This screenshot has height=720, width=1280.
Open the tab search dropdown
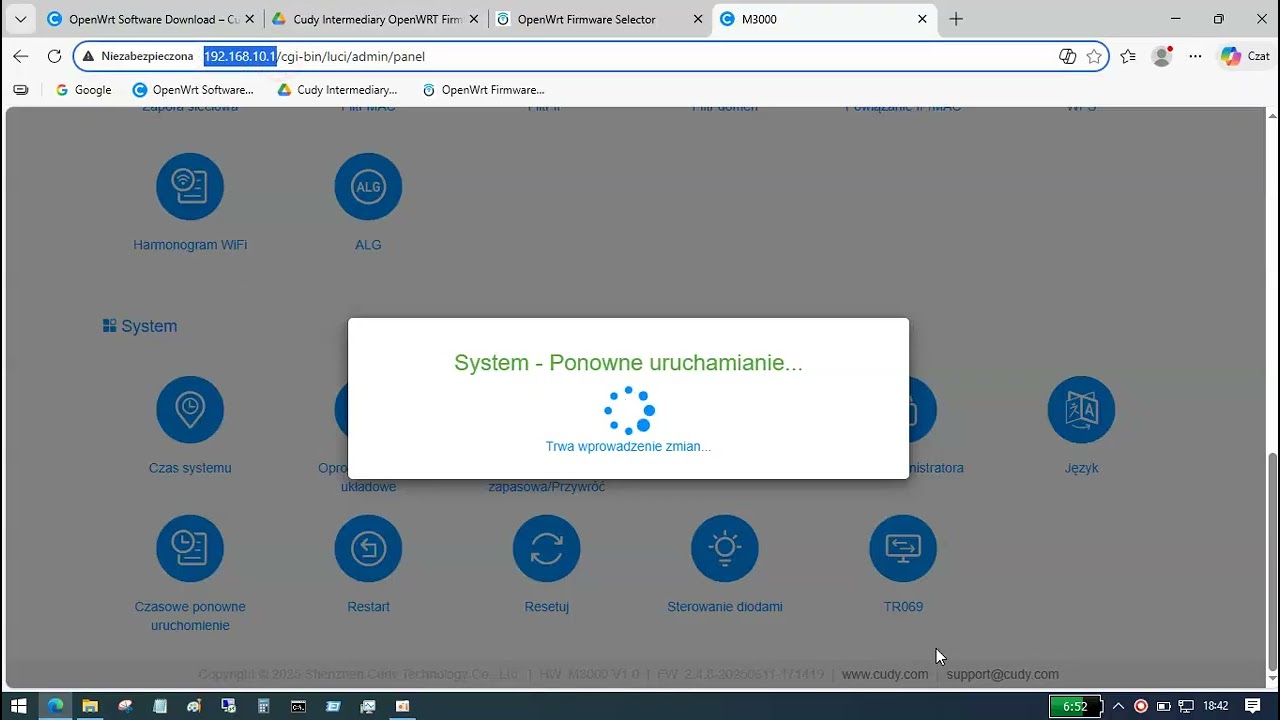pyautogui.click(x=20, y=19)
